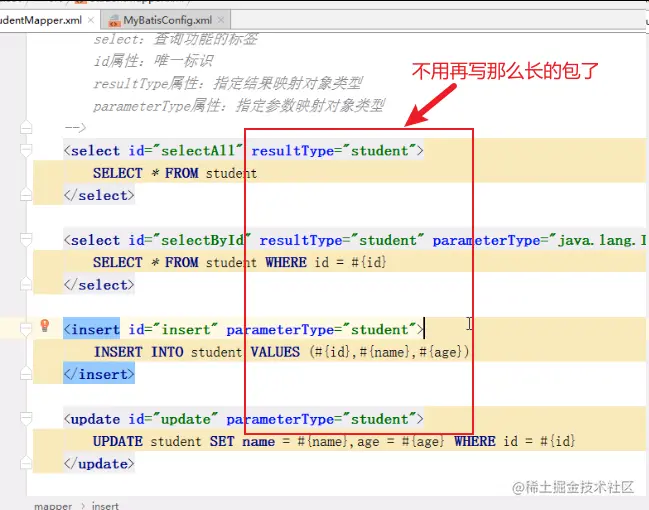Screen dimensions: 649x510
Task: Fold marker at the first </select> closing line
Action: coord(26,195)
